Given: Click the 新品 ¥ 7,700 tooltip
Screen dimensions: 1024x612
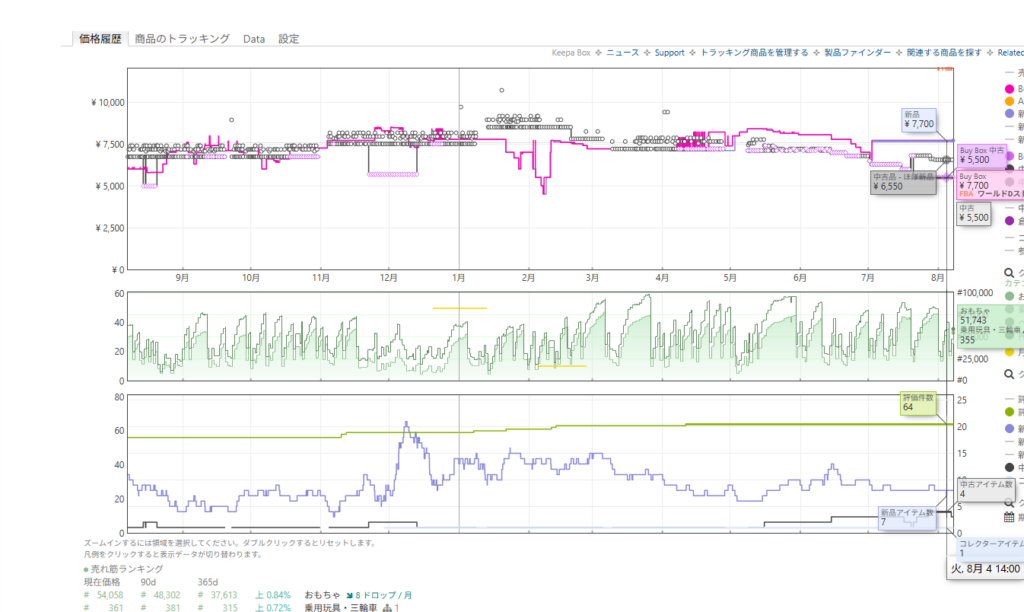Looking at the screenshot, I should click(919, 120).
